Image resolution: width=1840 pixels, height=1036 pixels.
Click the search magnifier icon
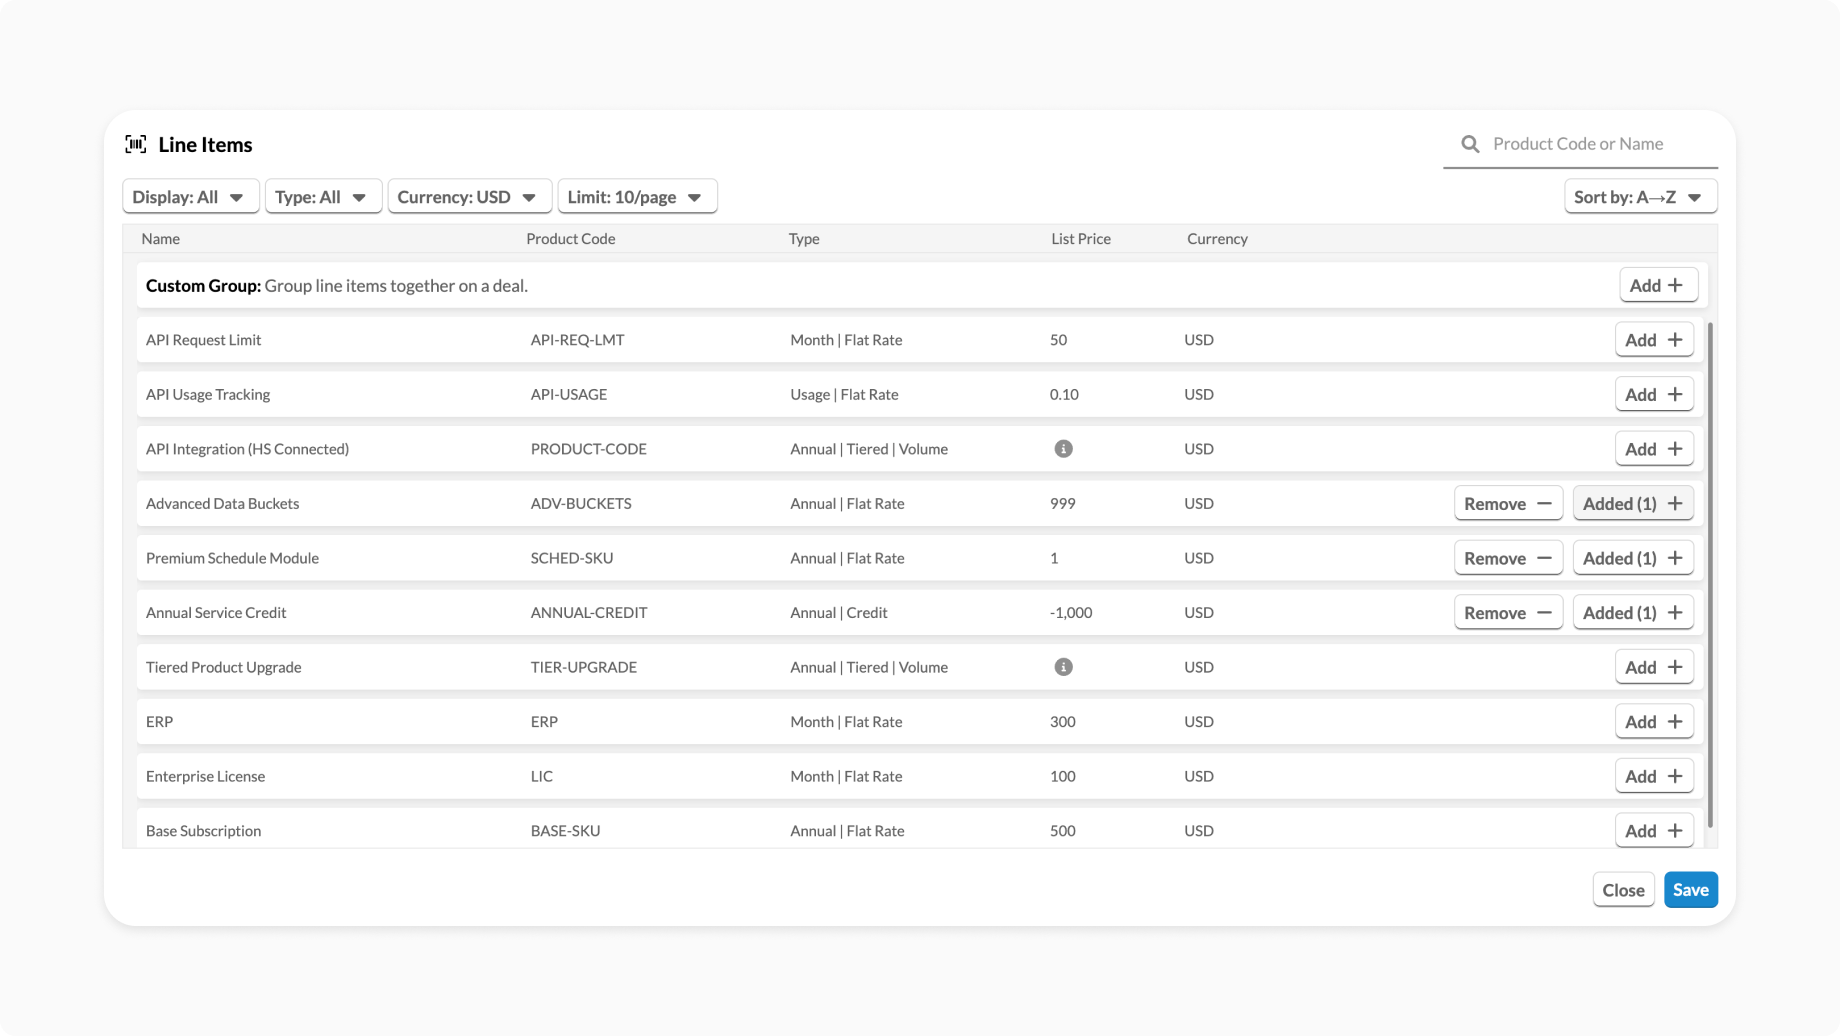click(x=1470, y=144)
